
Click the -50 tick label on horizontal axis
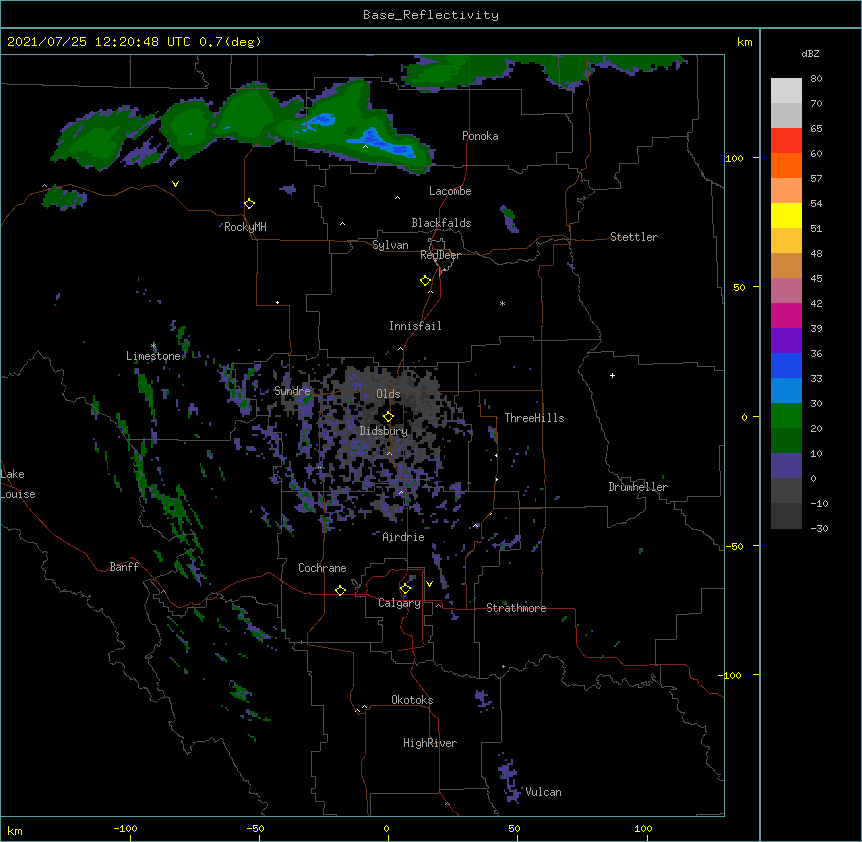(x=255, y=828)
